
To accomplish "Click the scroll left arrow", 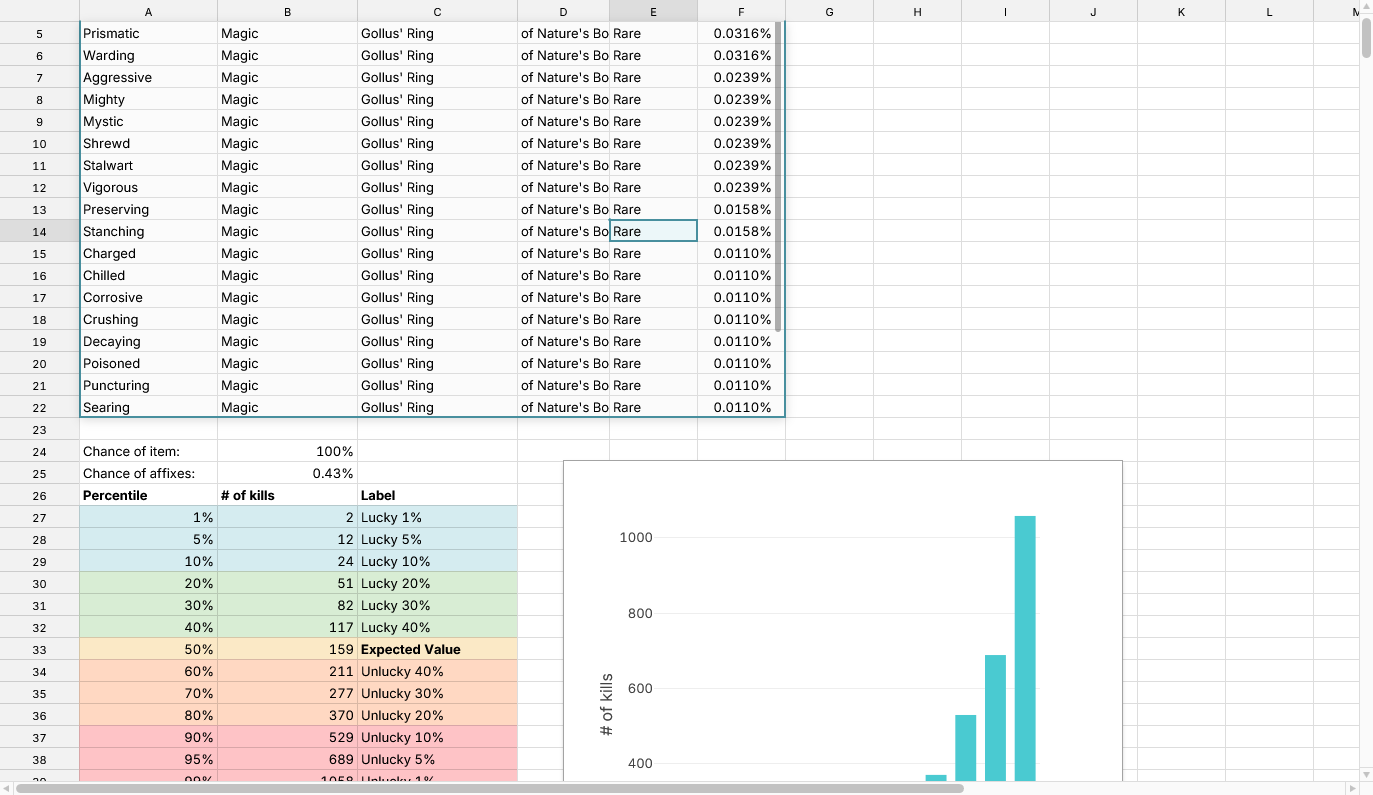I will (8, 788).
